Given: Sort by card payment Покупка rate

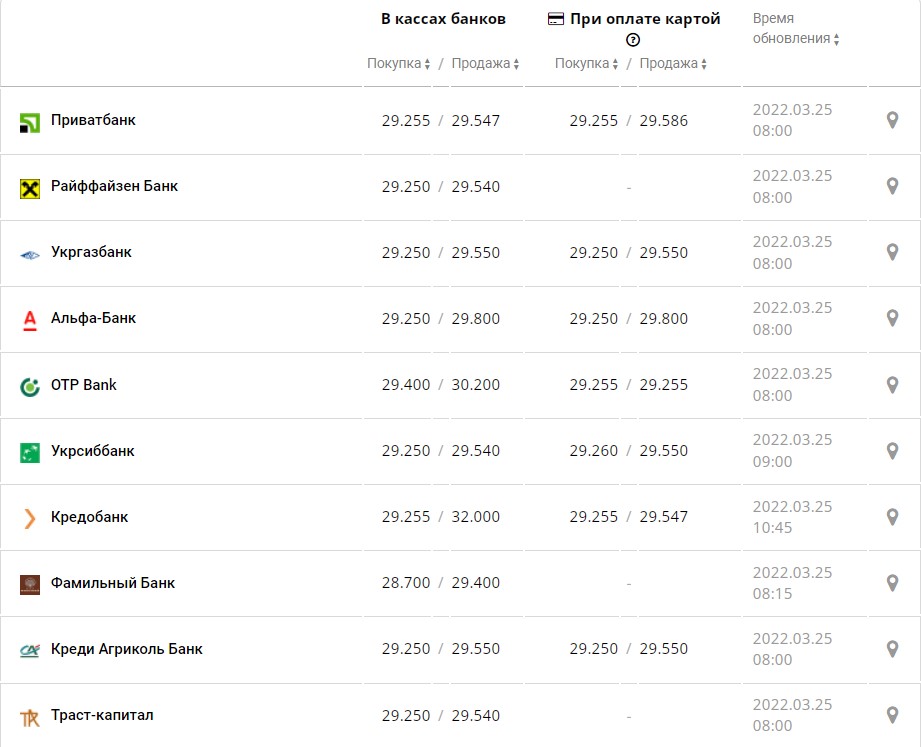Looking at the screenshot, I should tap(587, 64).
